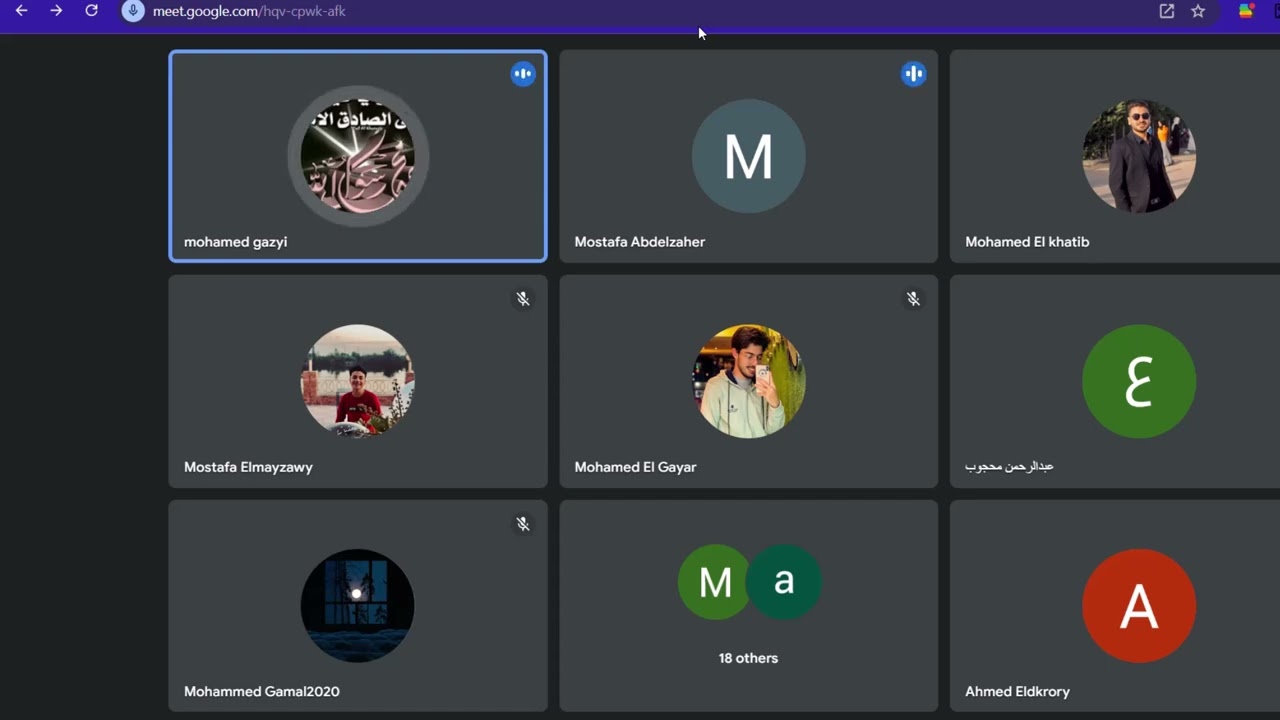Click the name label 'mohamed gazyi'

(x=236, y=242)
